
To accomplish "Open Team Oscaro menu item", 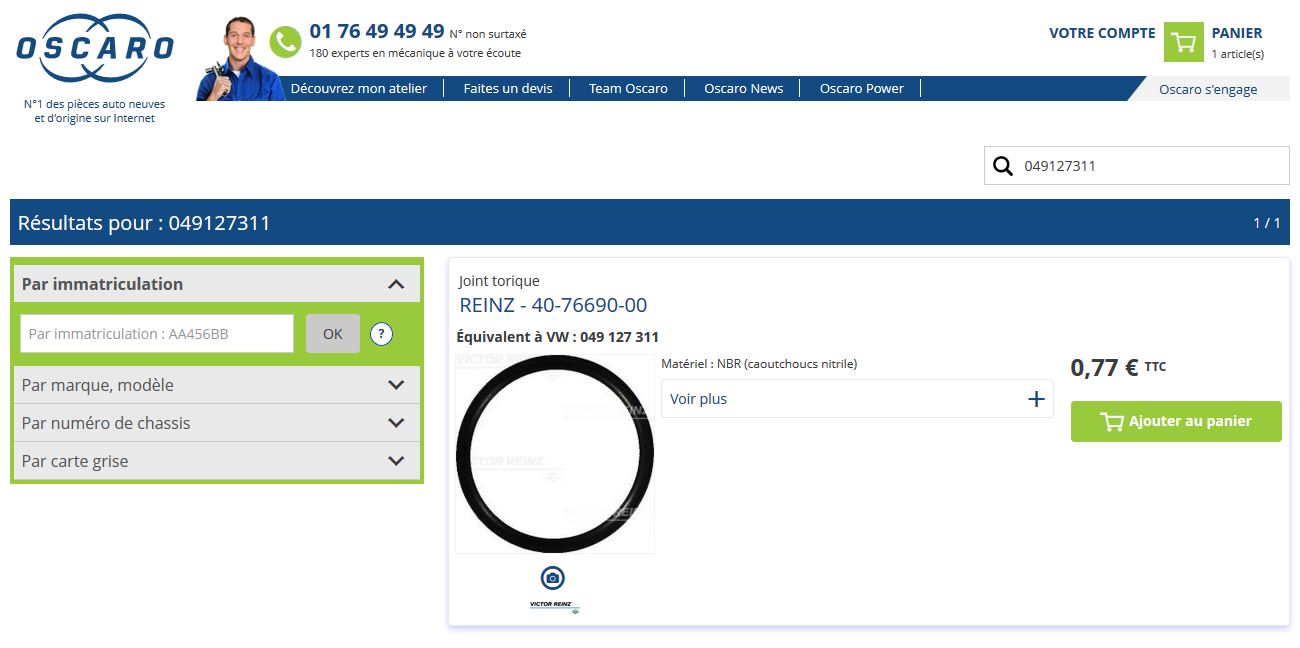I will coord(628,88).
